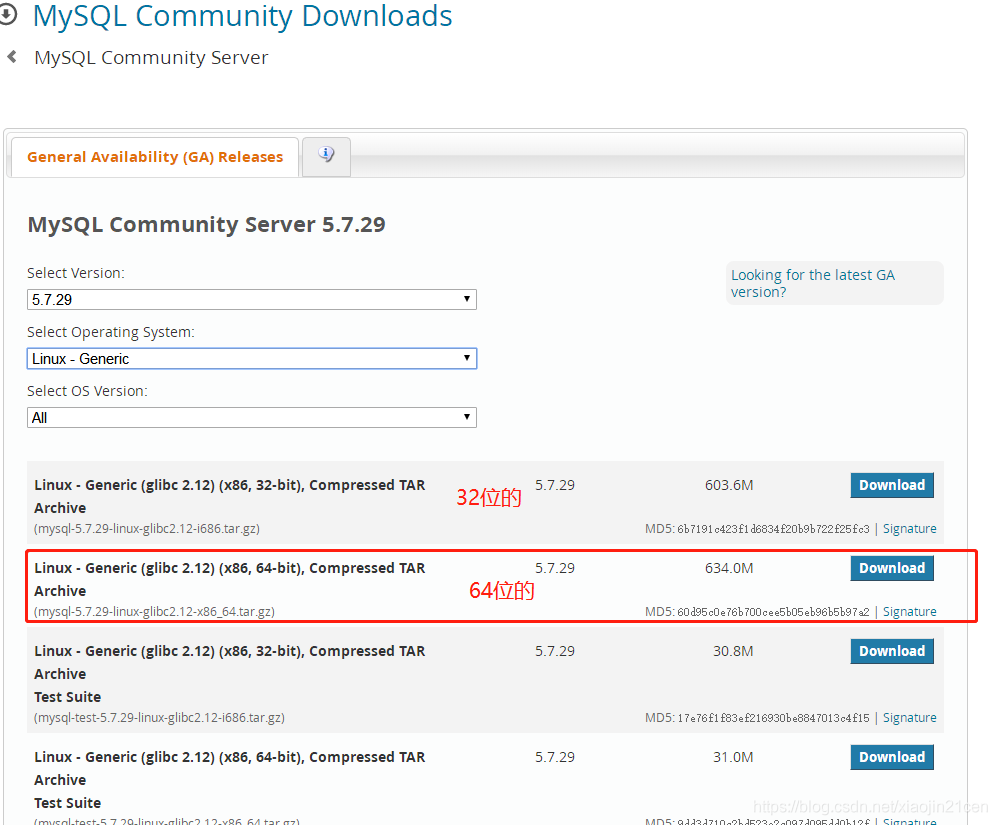Click the 64-bit Archive Test Suite title
Image resolution: width=997 pixels, height=825 pixels.
[x=230, y=780]
